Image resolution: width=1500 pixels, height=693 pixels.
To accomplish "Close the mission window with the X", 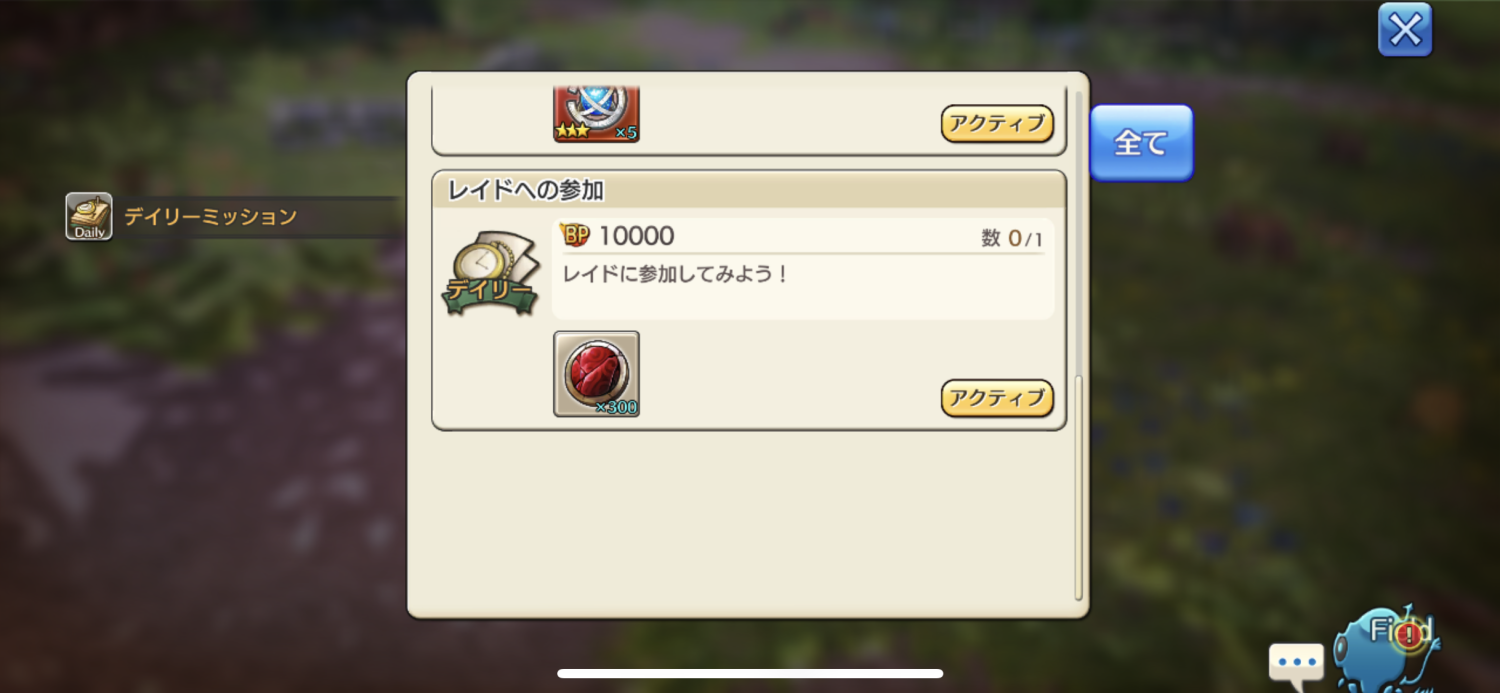I will point(1405,30).
